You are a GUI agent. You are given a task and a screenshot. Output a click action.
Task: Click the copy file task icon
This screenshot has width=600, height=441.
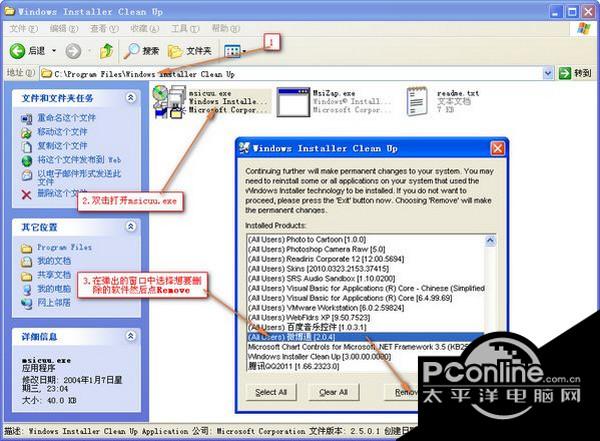click(26, 147)
